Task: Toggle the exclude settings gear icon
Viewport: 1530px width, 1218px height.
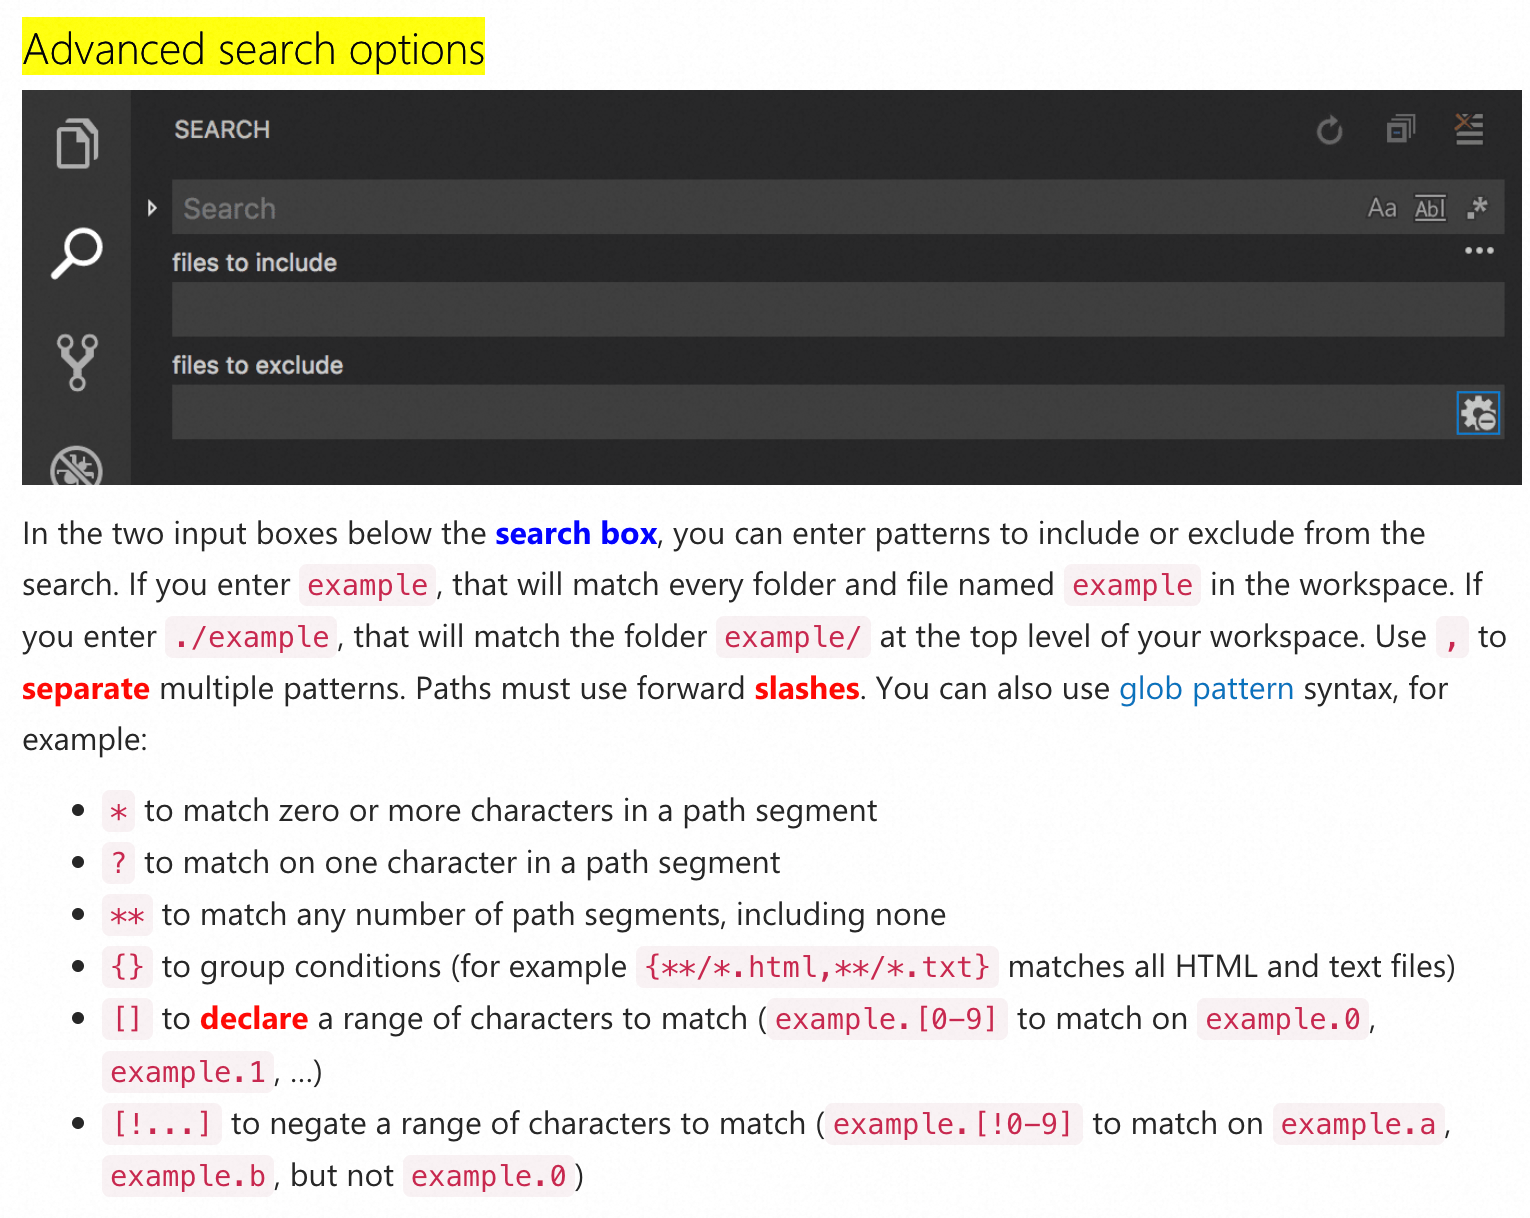Action: click(1478, 413)
